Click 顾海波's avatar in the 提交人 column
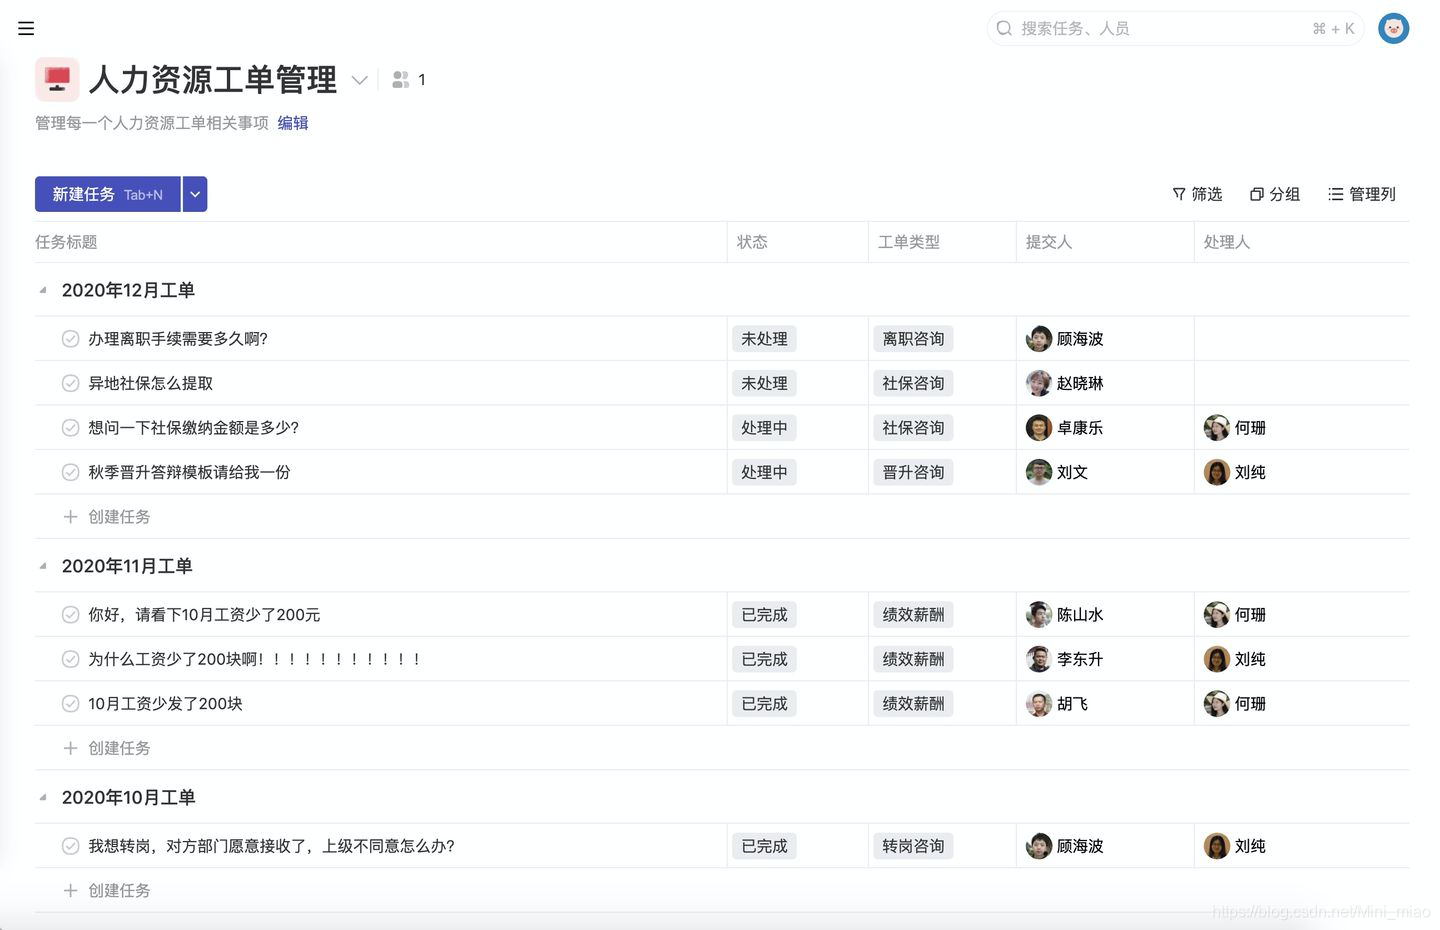Image resolution: width=1440 pixels, height=930 pixels. pyautogui.click(x=1038, y=338)
